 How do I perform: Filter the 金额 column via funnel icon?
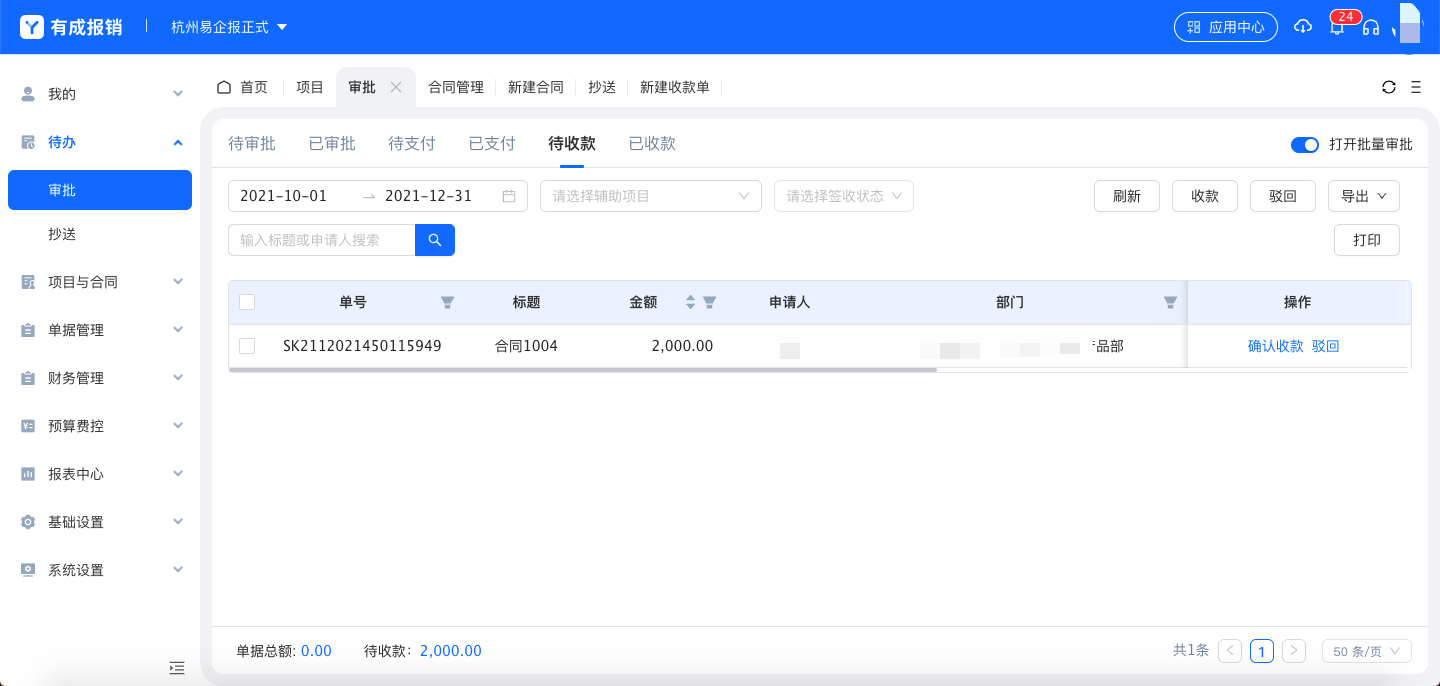(x=710, y=302)
